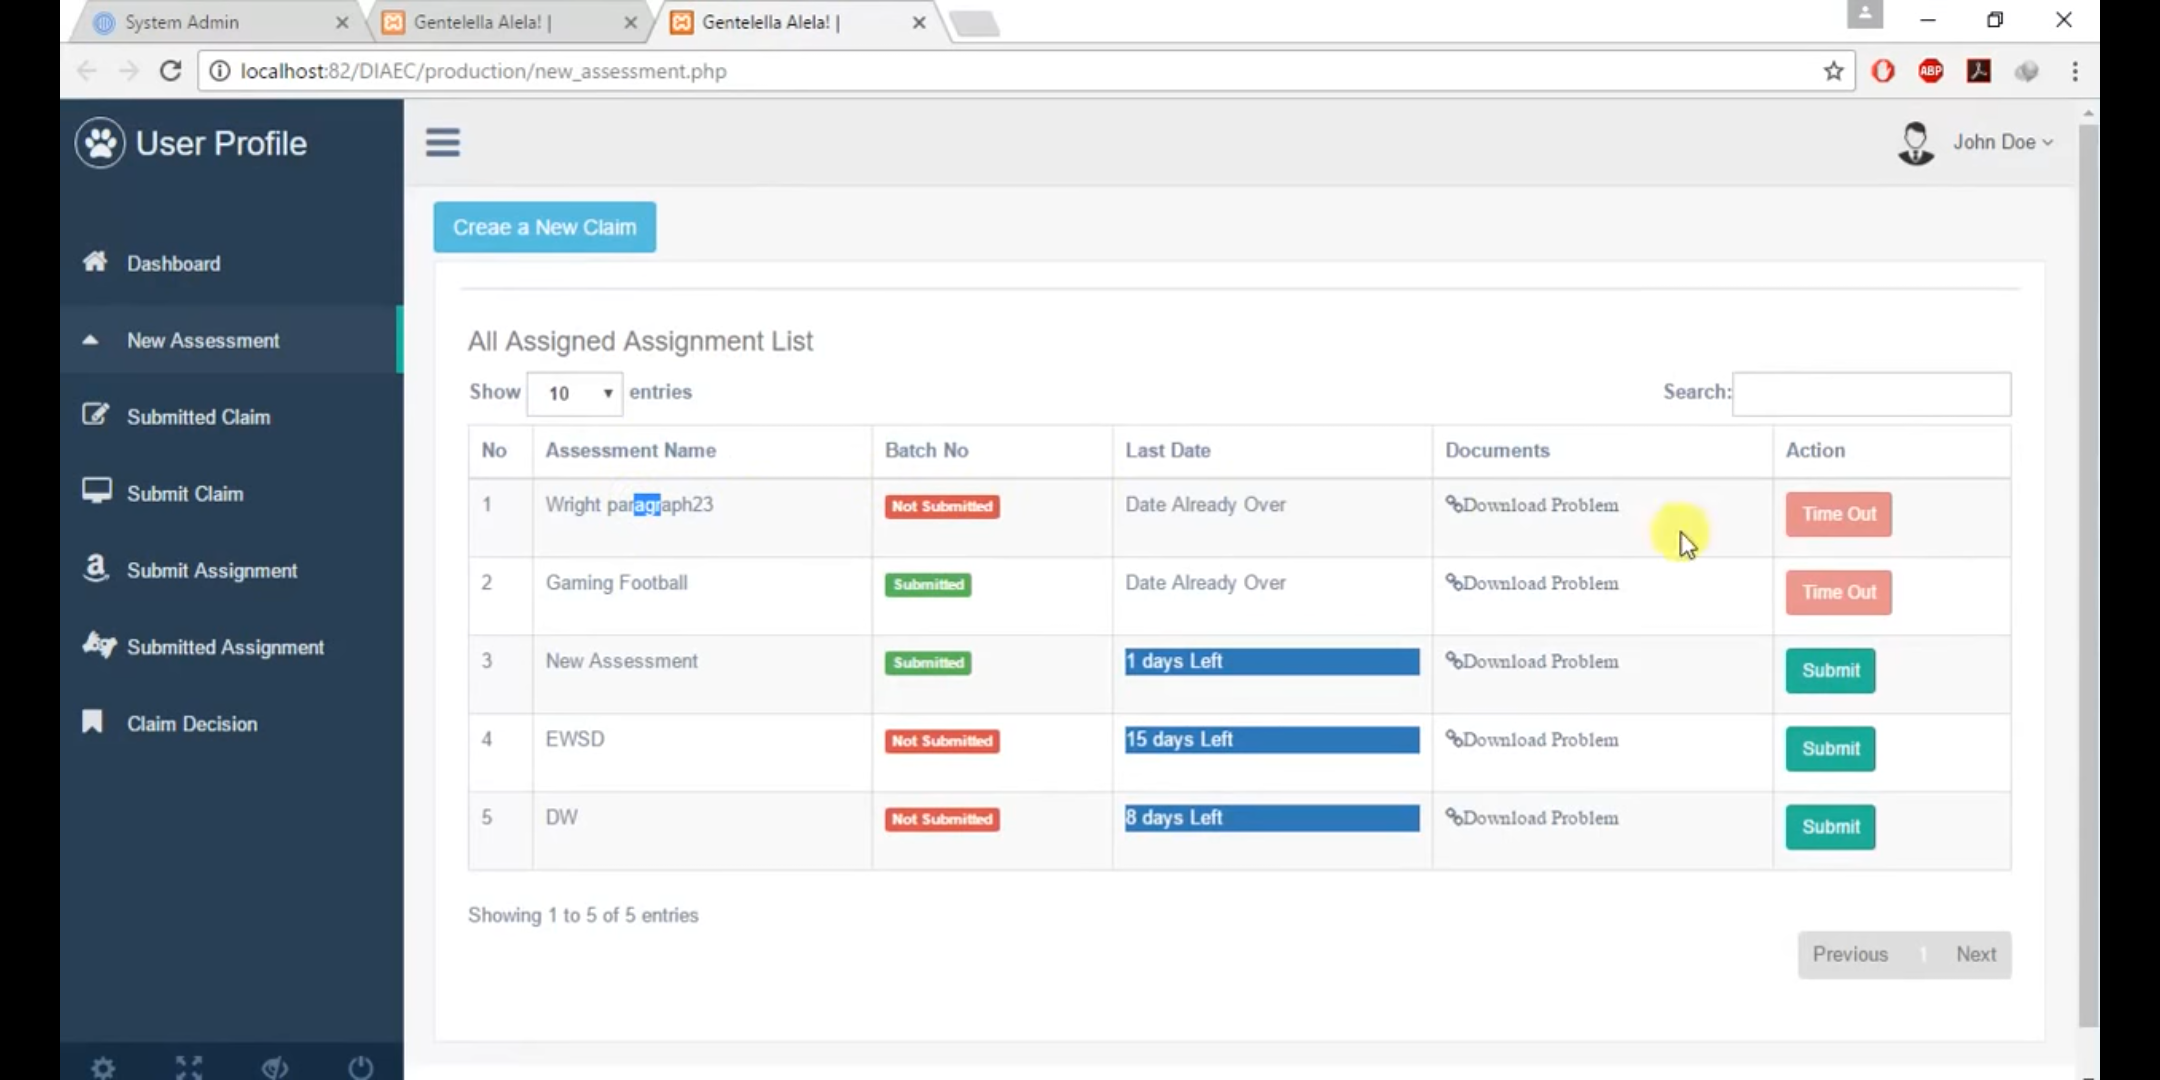Click the hamburger menu toggle icon
The width and height of the screenshot is (2160, 1080).
pos(442,143)
